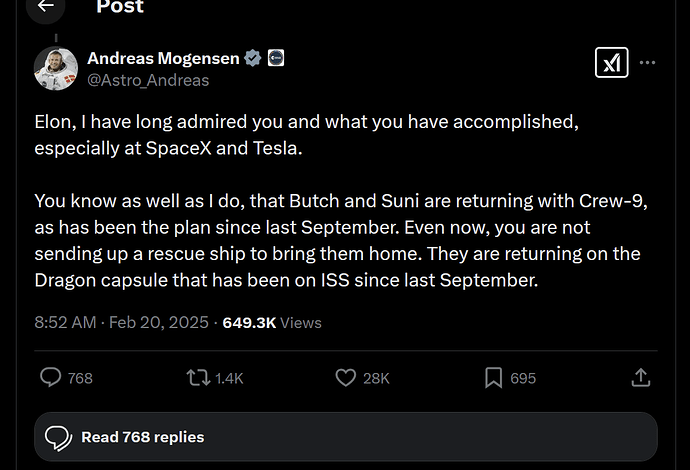The width and height of the screenshot is (690, 470).
Task: Click the blue verified checkmark badge
Action: click(x=253, y=58)
